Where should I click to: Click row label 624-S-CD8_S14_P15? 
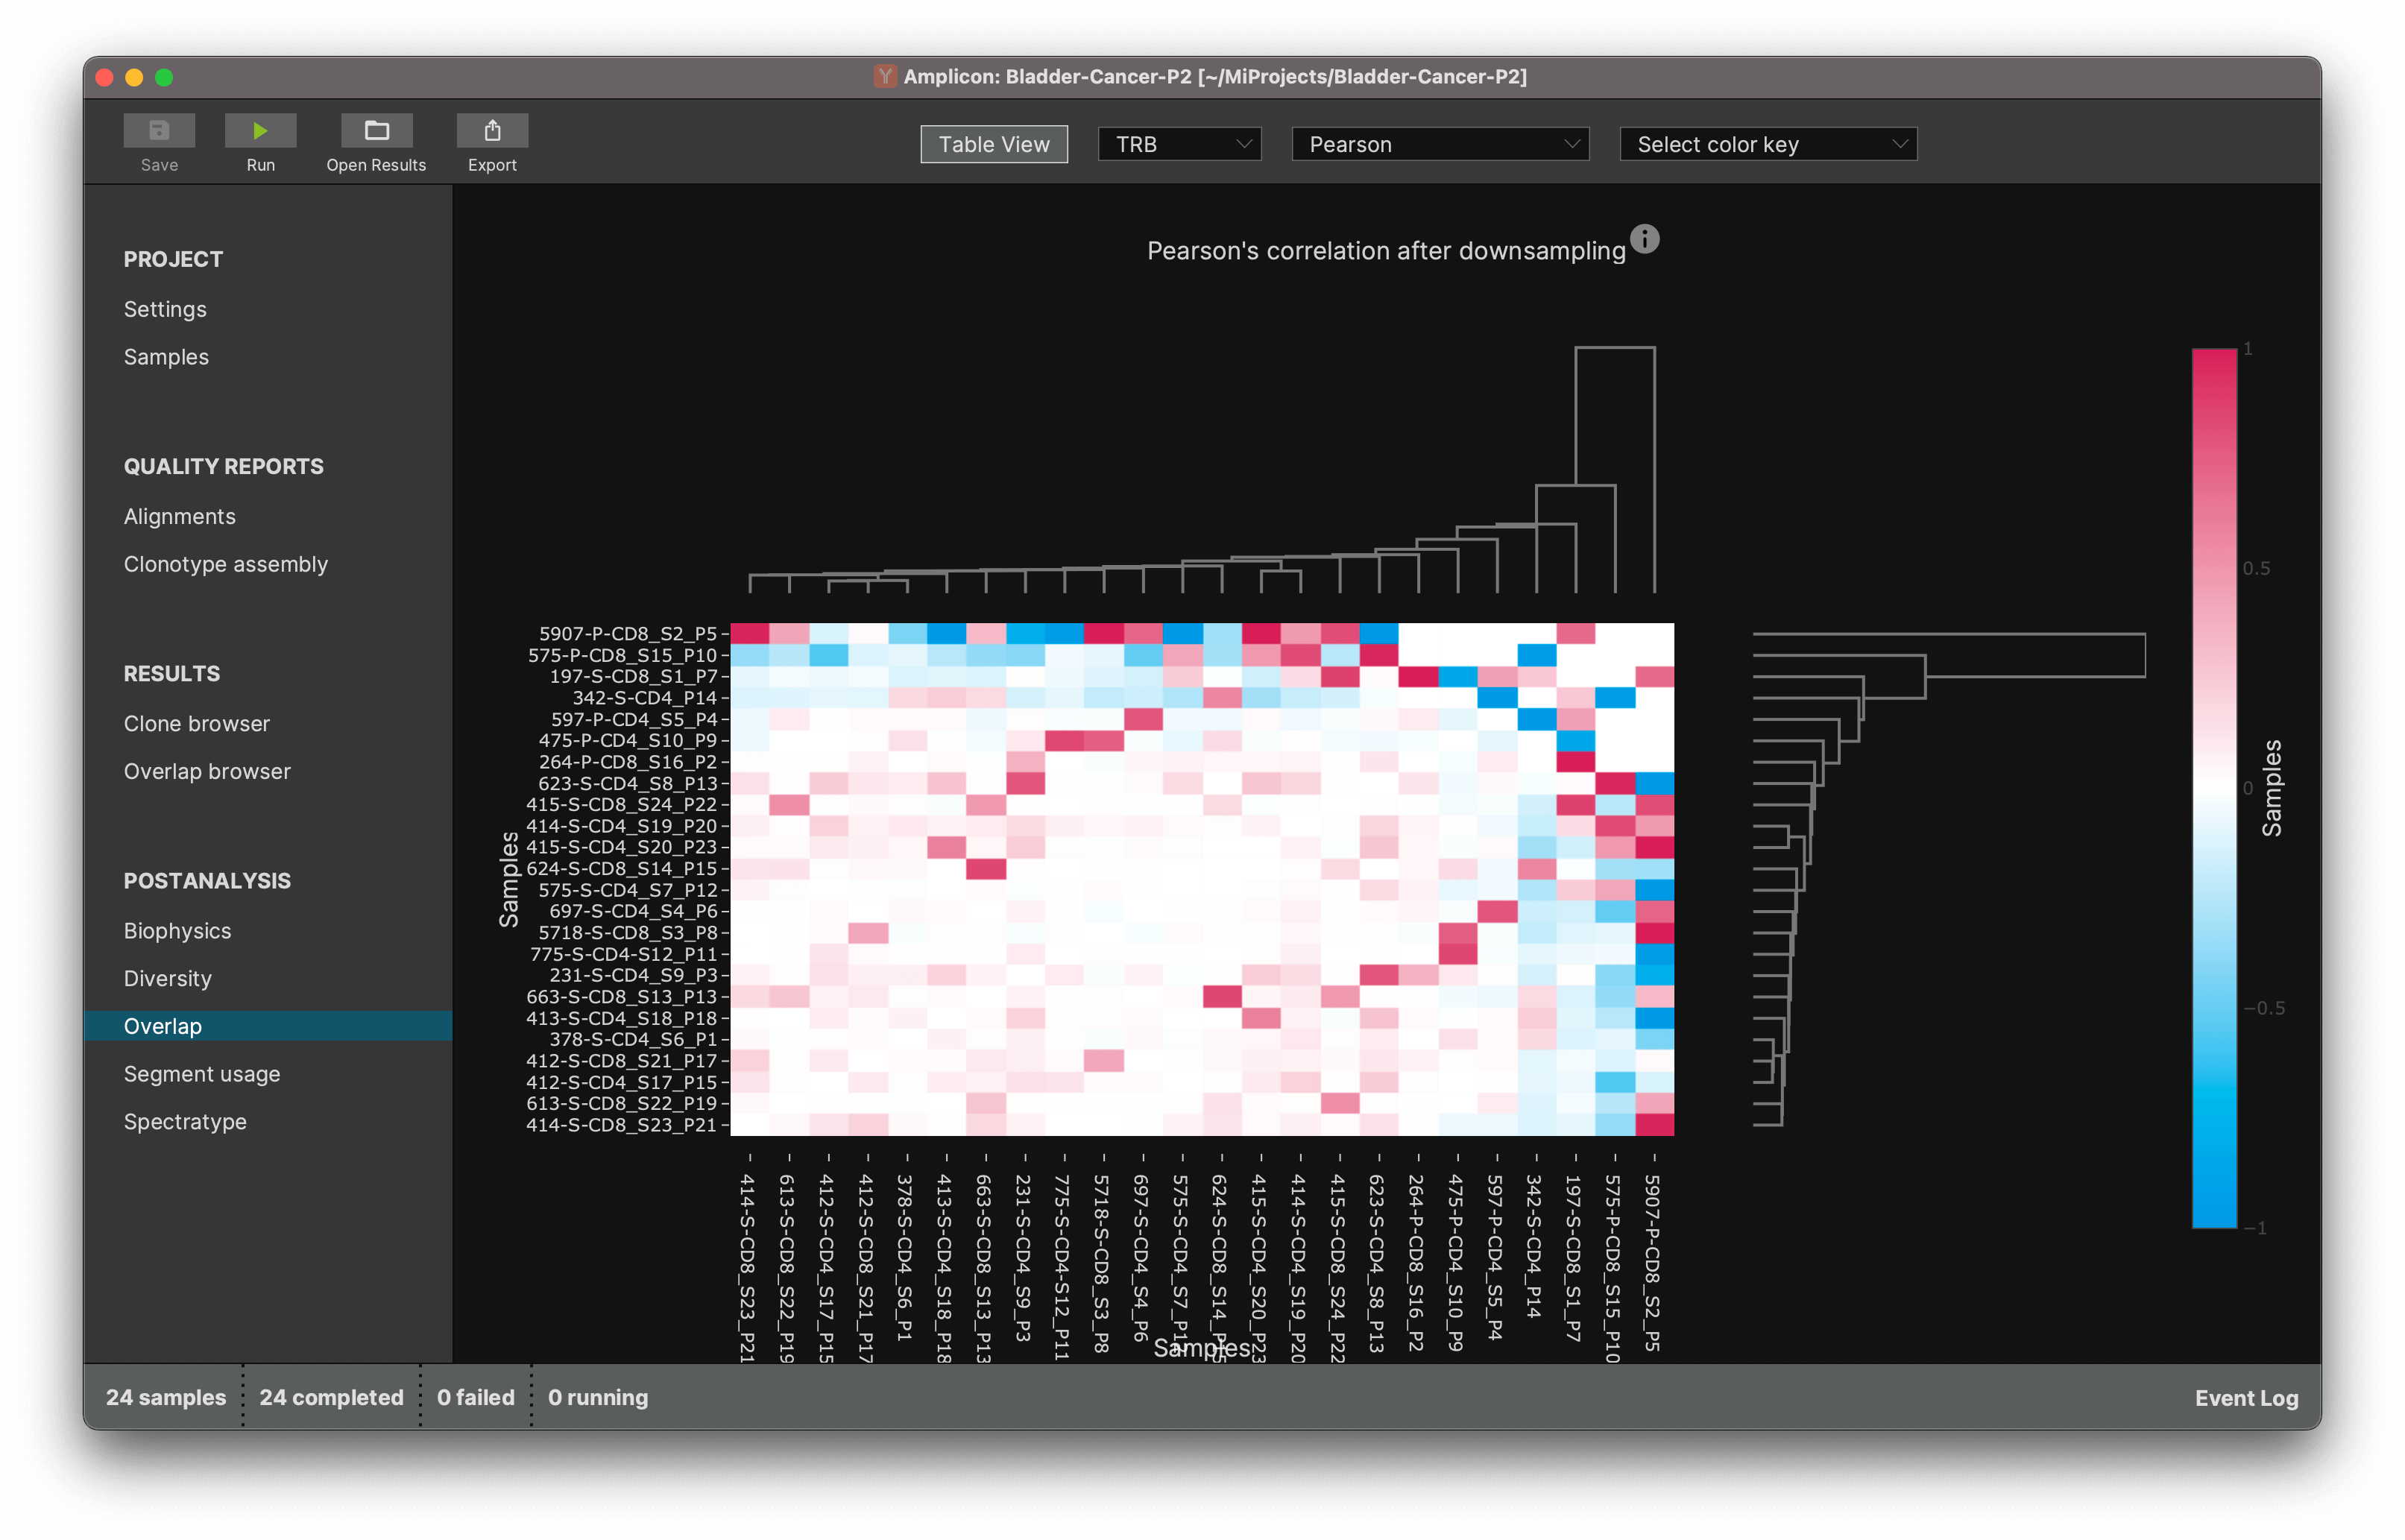pos(622,869)
